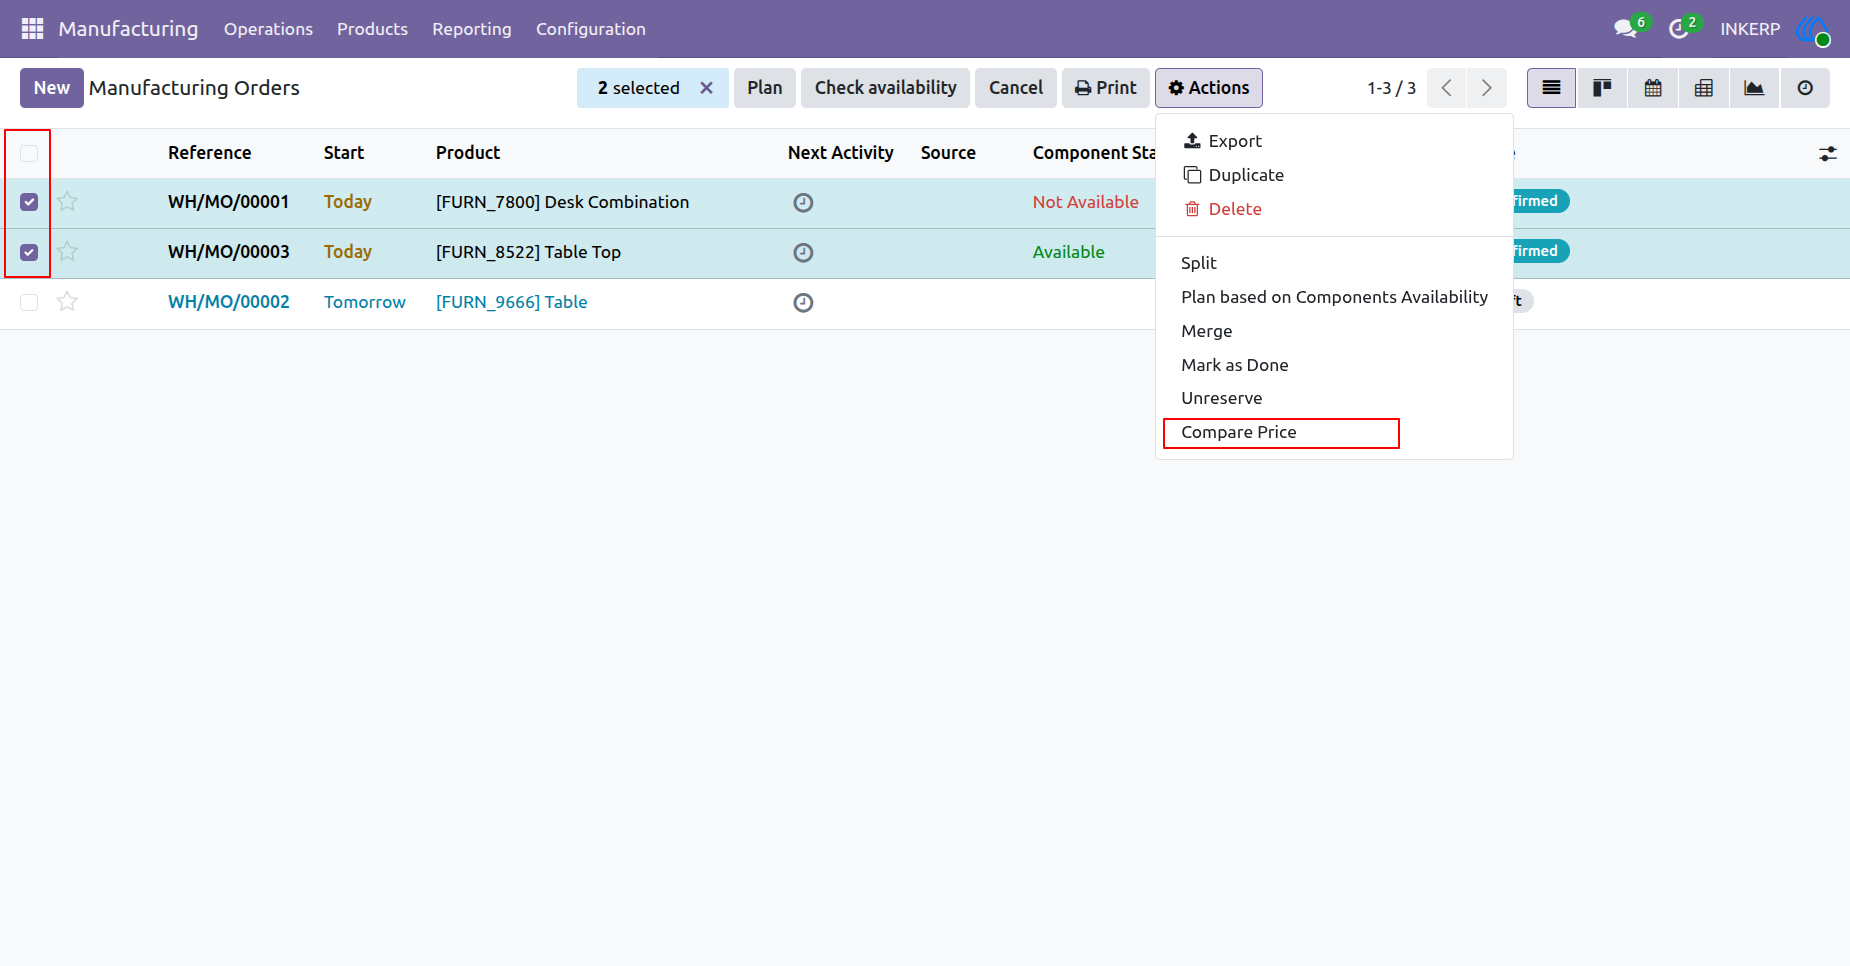Switch to calendar view
The width and height of the screenshot is (1850, 966).
(x=1653, y=88)
